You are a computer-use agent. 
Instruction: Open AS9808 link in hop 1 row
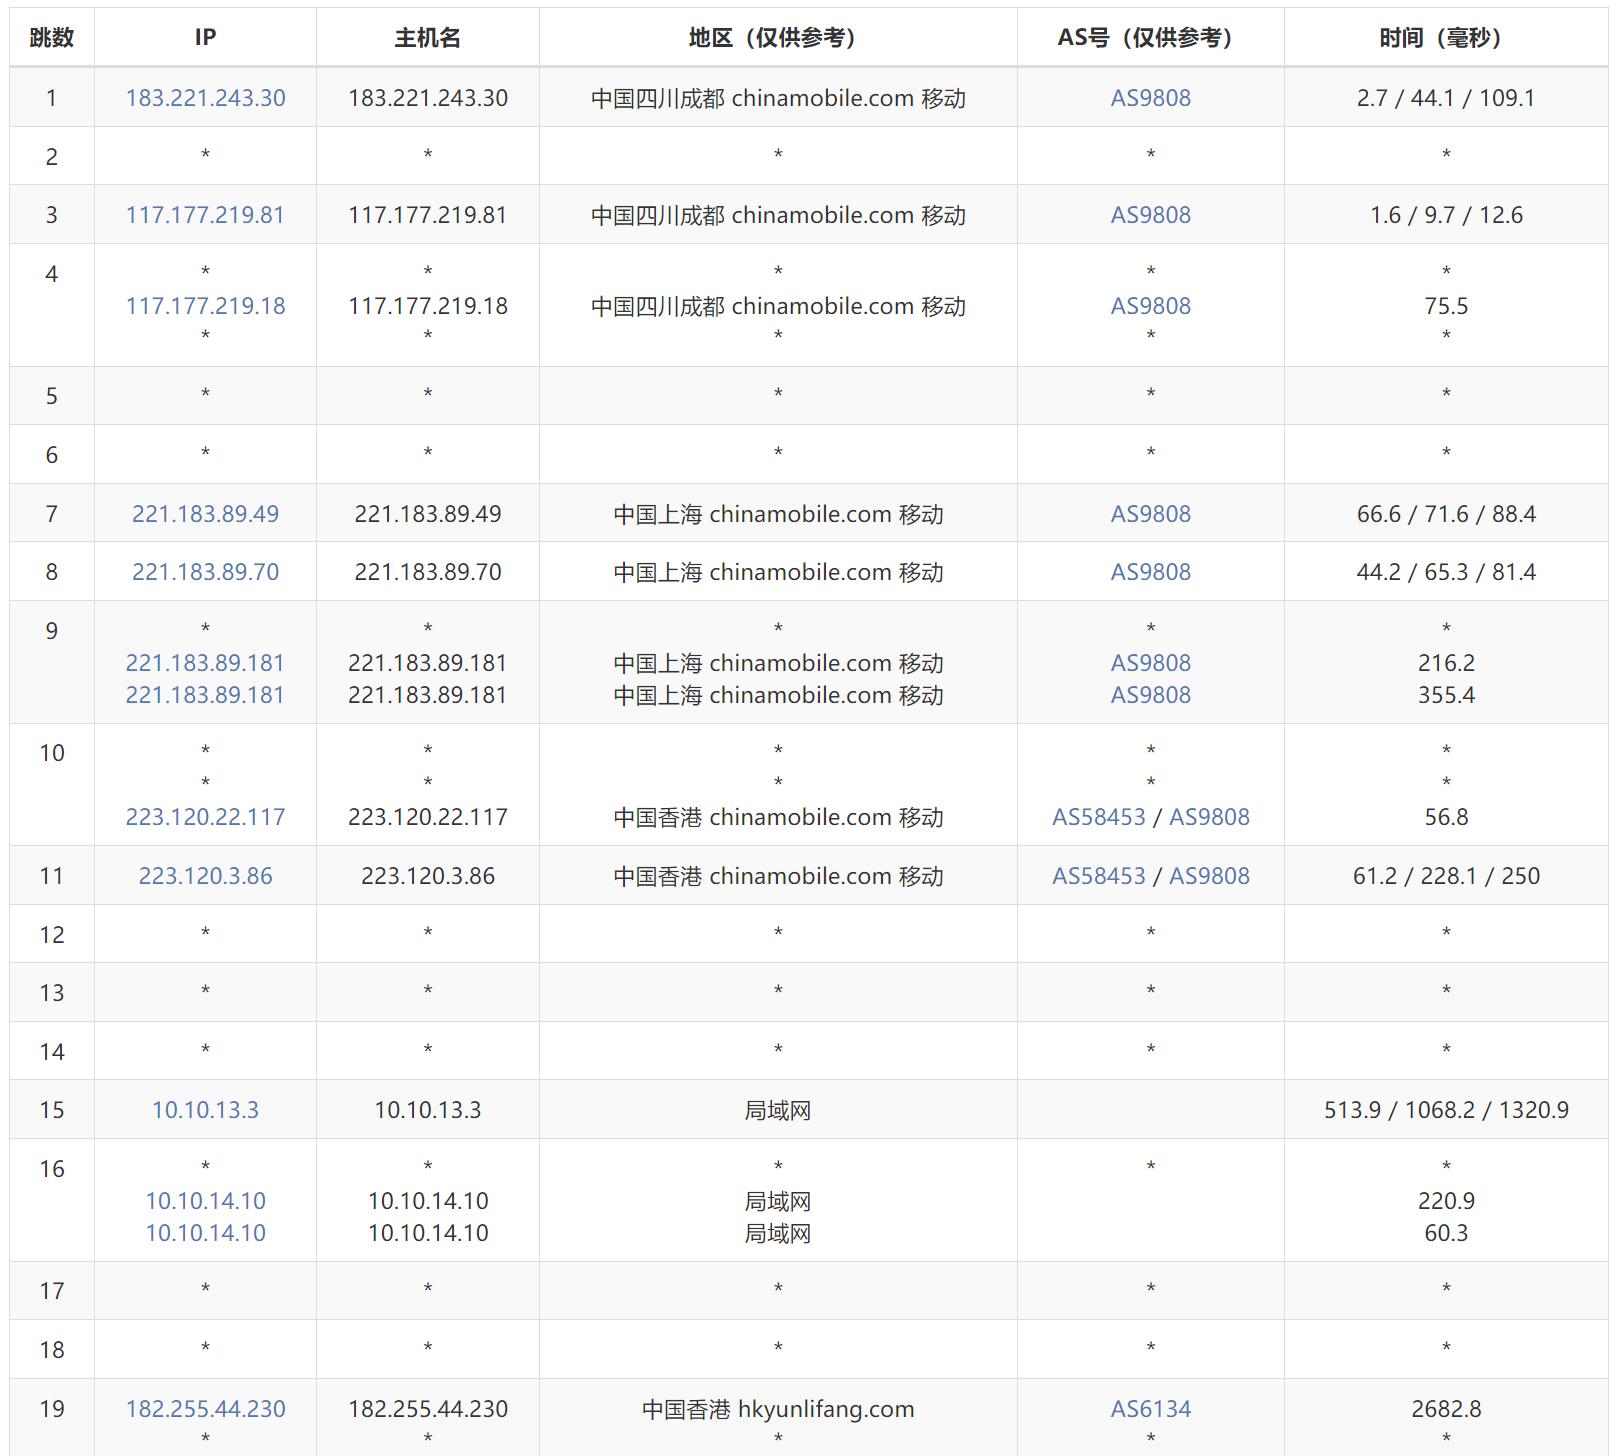pyautogui.click(x=1150, y=98)
